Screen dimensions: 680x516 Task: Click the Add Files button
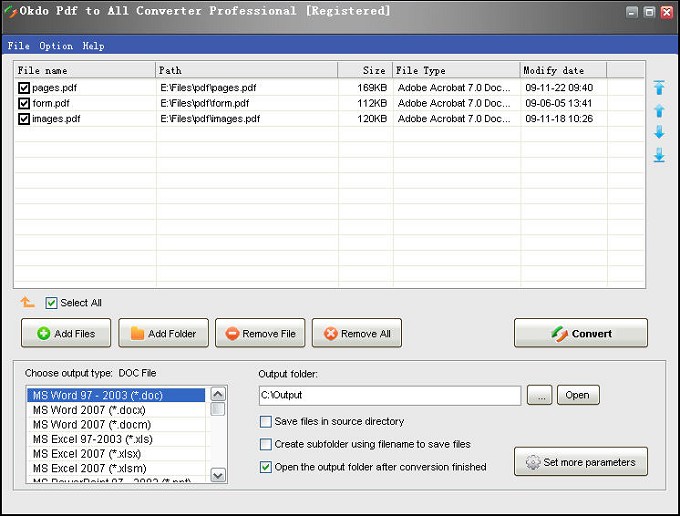[x=66, y=333]
